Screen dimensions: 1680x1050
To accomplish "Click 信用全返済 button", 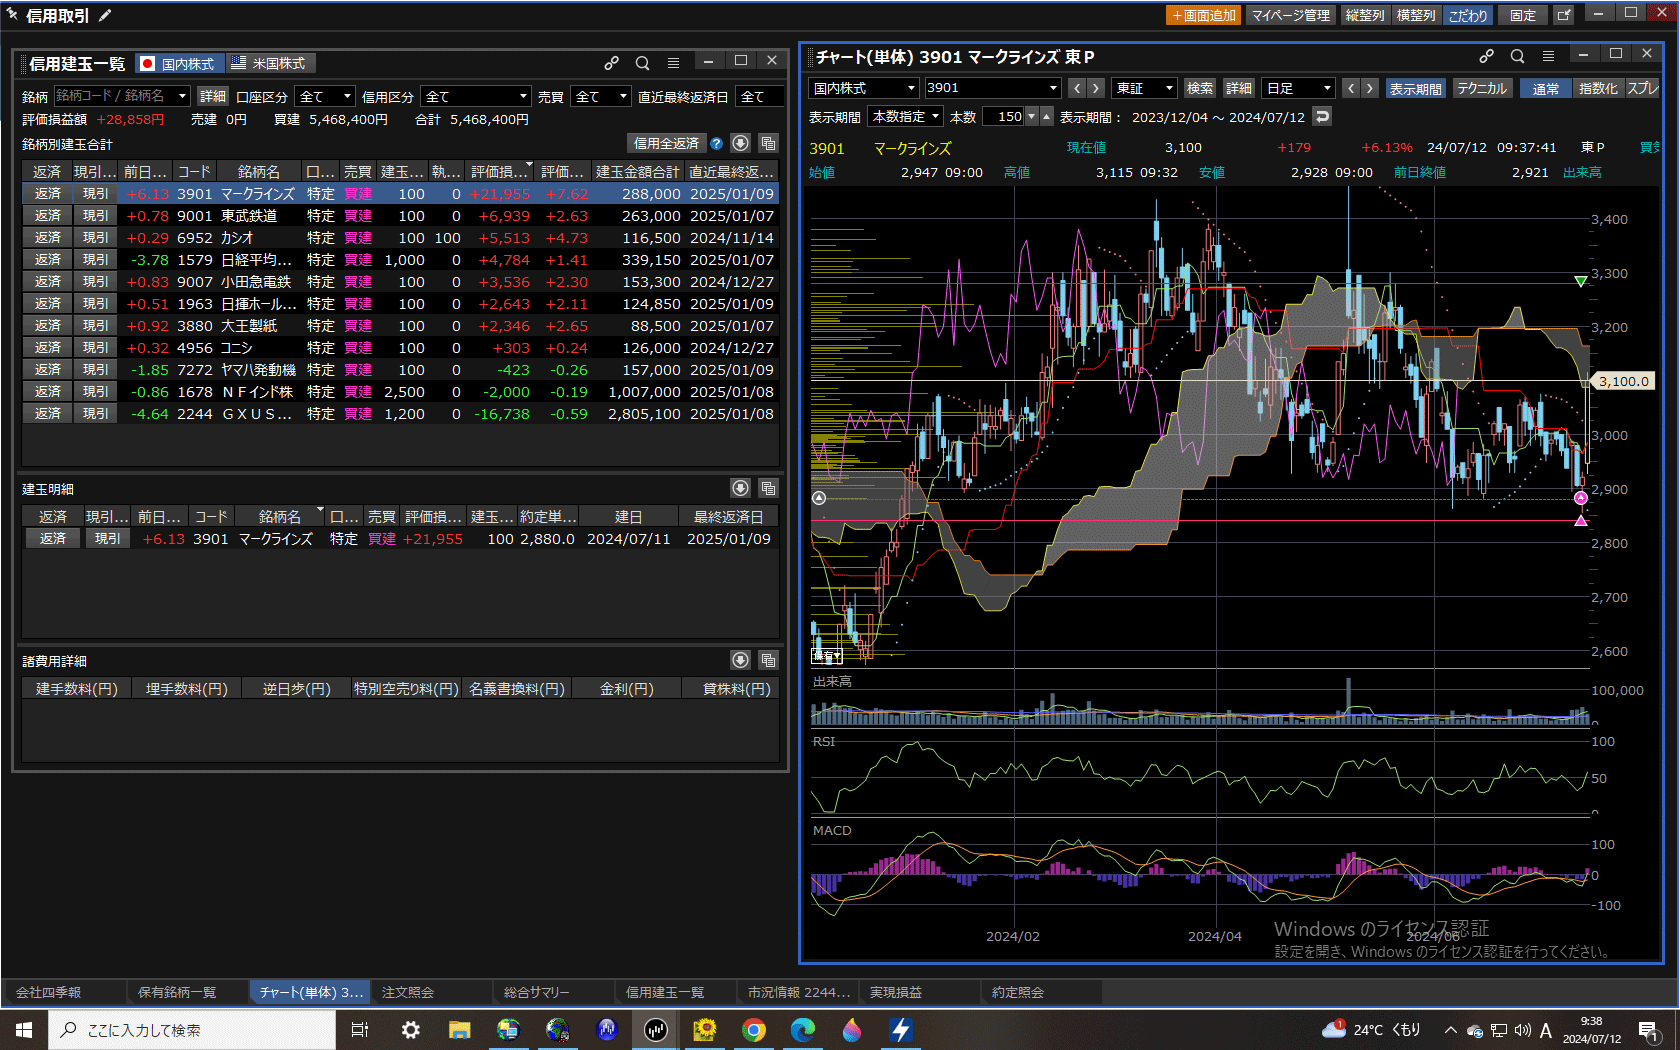I will [x=666, y=143].
